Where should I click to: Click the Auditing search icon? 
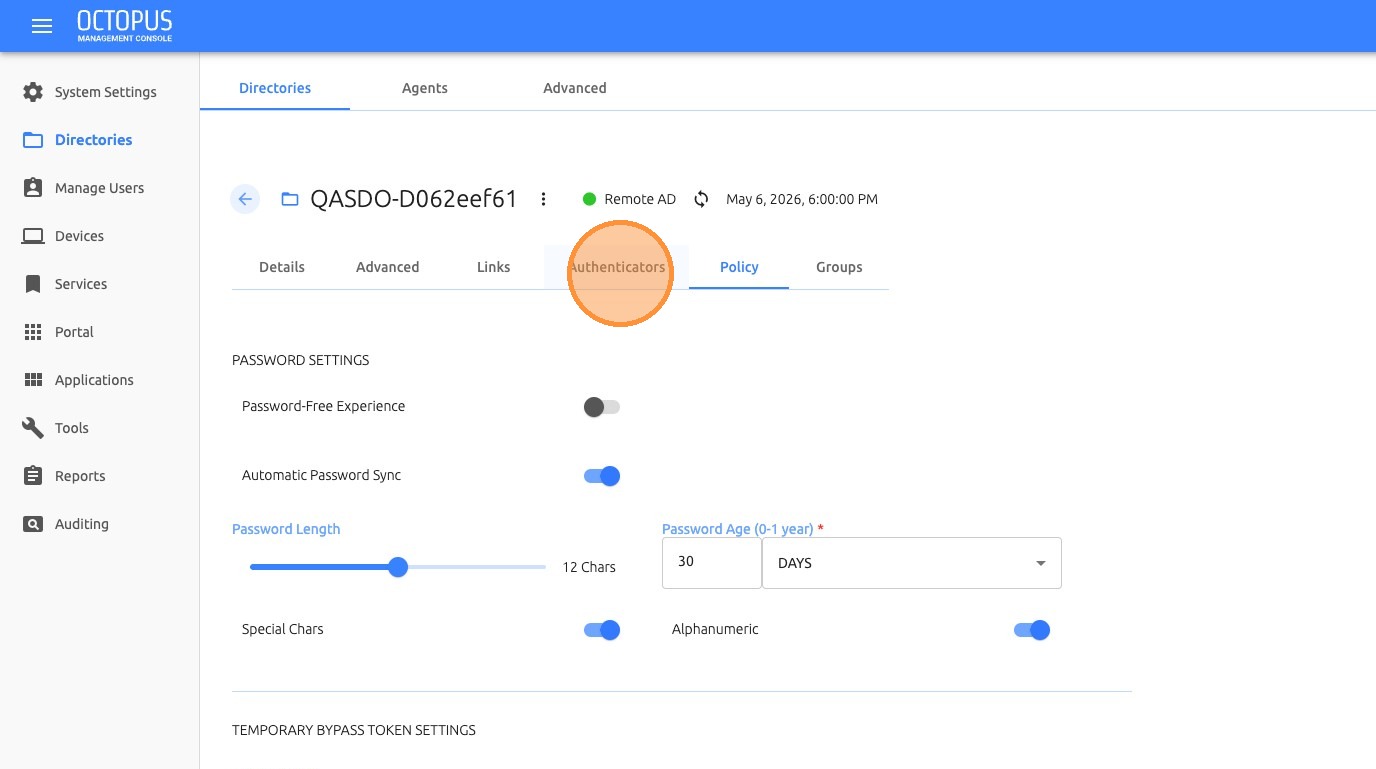pos(33,524)
